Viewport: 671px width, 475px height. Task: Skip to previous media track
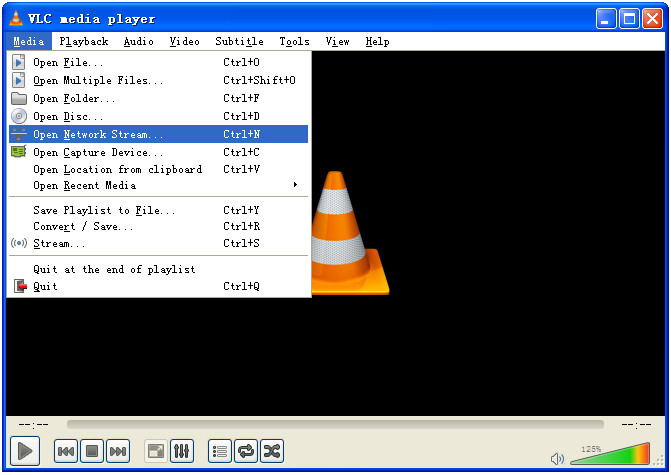pyautogui.click(x=66, y=451)
